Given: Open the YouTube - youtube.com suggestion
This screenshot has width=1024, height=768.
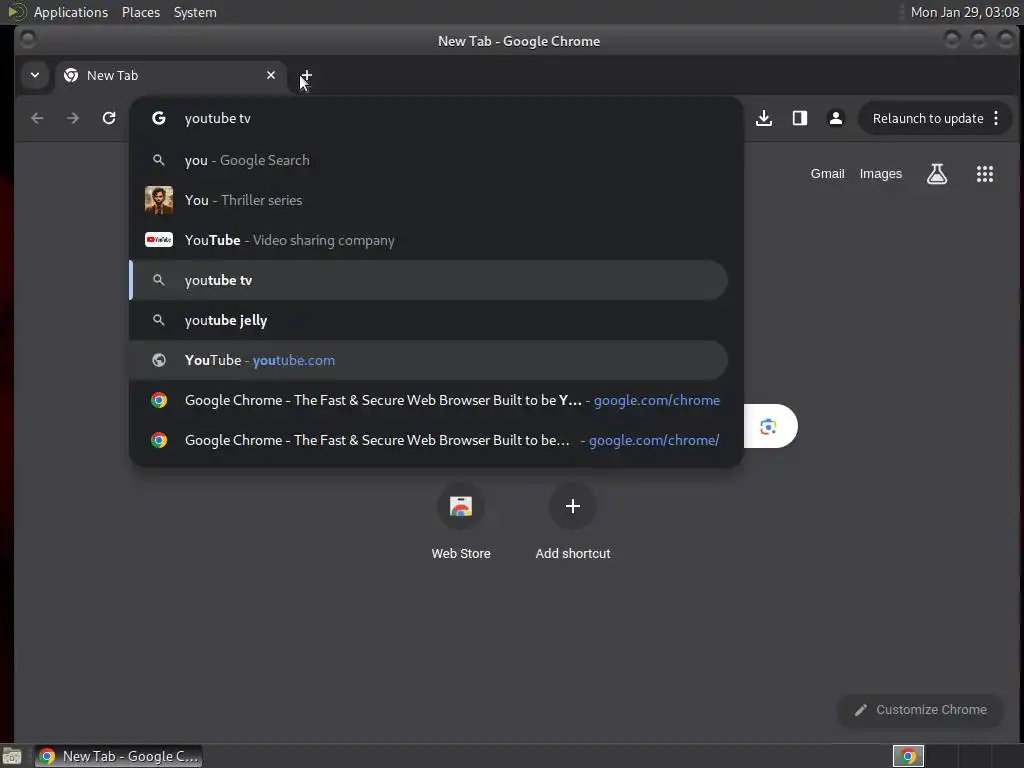Looking at the screenshot, I should [x=430, y=360].
